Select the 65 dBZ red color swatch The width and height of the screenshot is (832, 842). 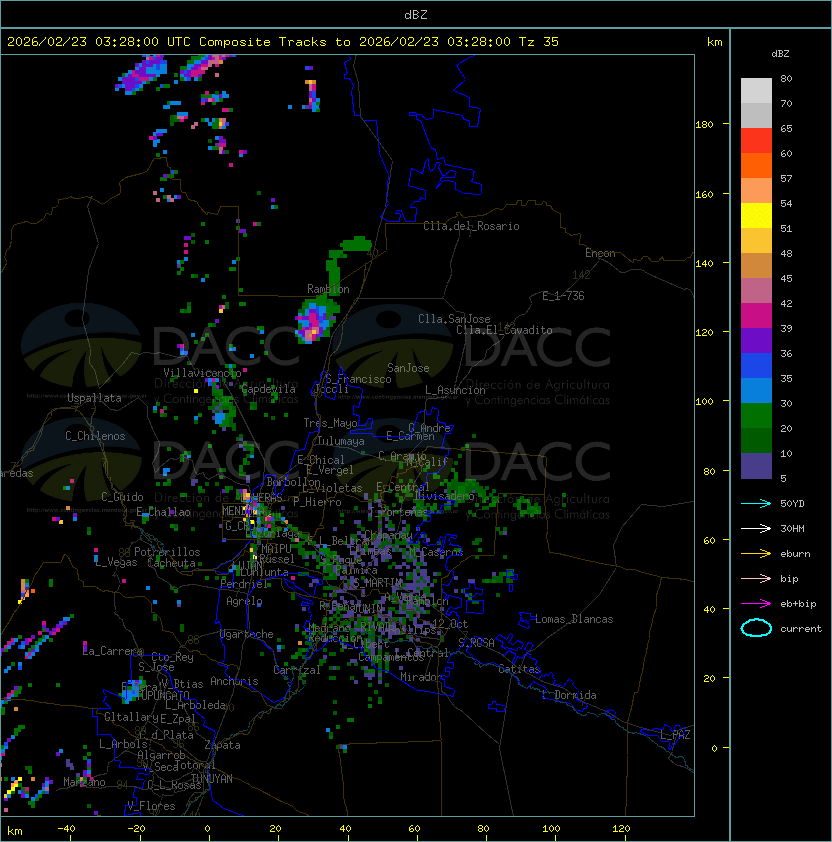point(756,141)
